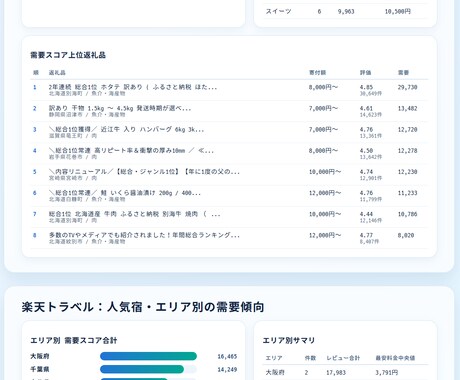This screenshot has height=380, width=460.
Task: Click the 3,791円 price value
Action: point(387,373)
